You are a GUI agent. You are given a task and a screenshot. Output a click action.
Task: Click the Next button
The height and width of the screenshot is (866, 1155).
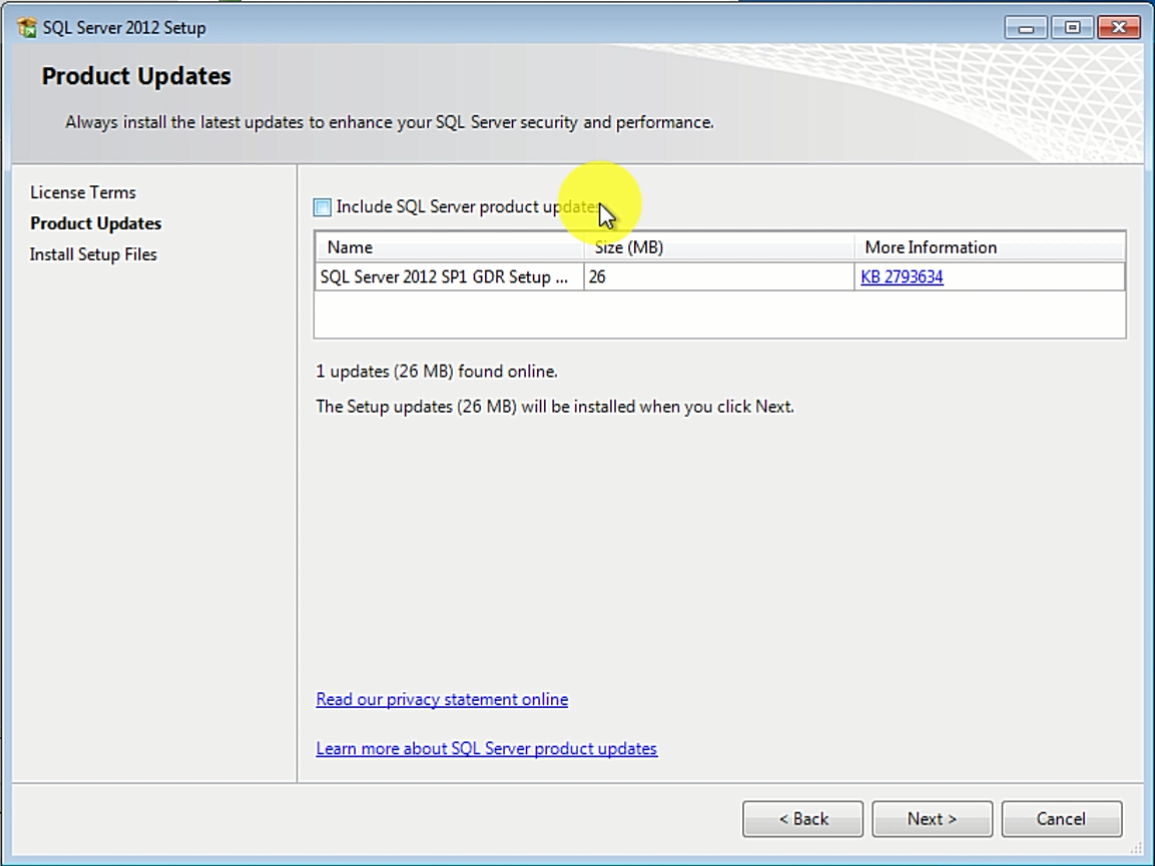pyautogui.click(x=932, y=819)
